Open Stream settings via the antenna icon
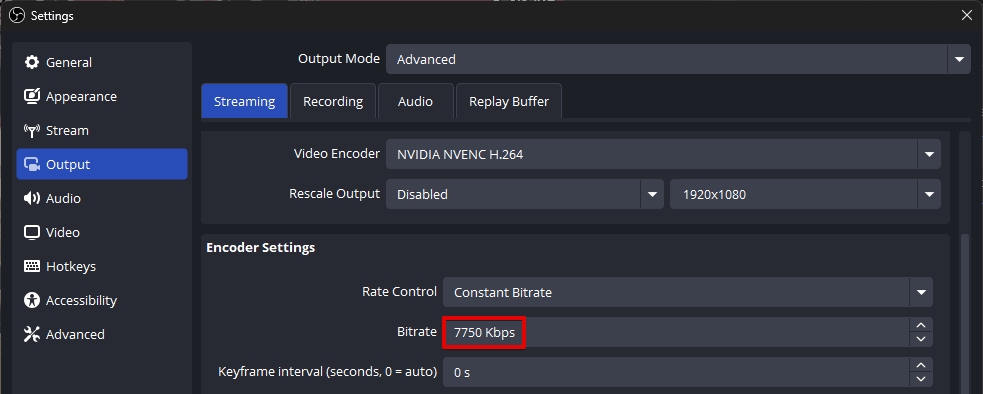Image resolution: width=983 pixels, height=394 pixels. 31,130
